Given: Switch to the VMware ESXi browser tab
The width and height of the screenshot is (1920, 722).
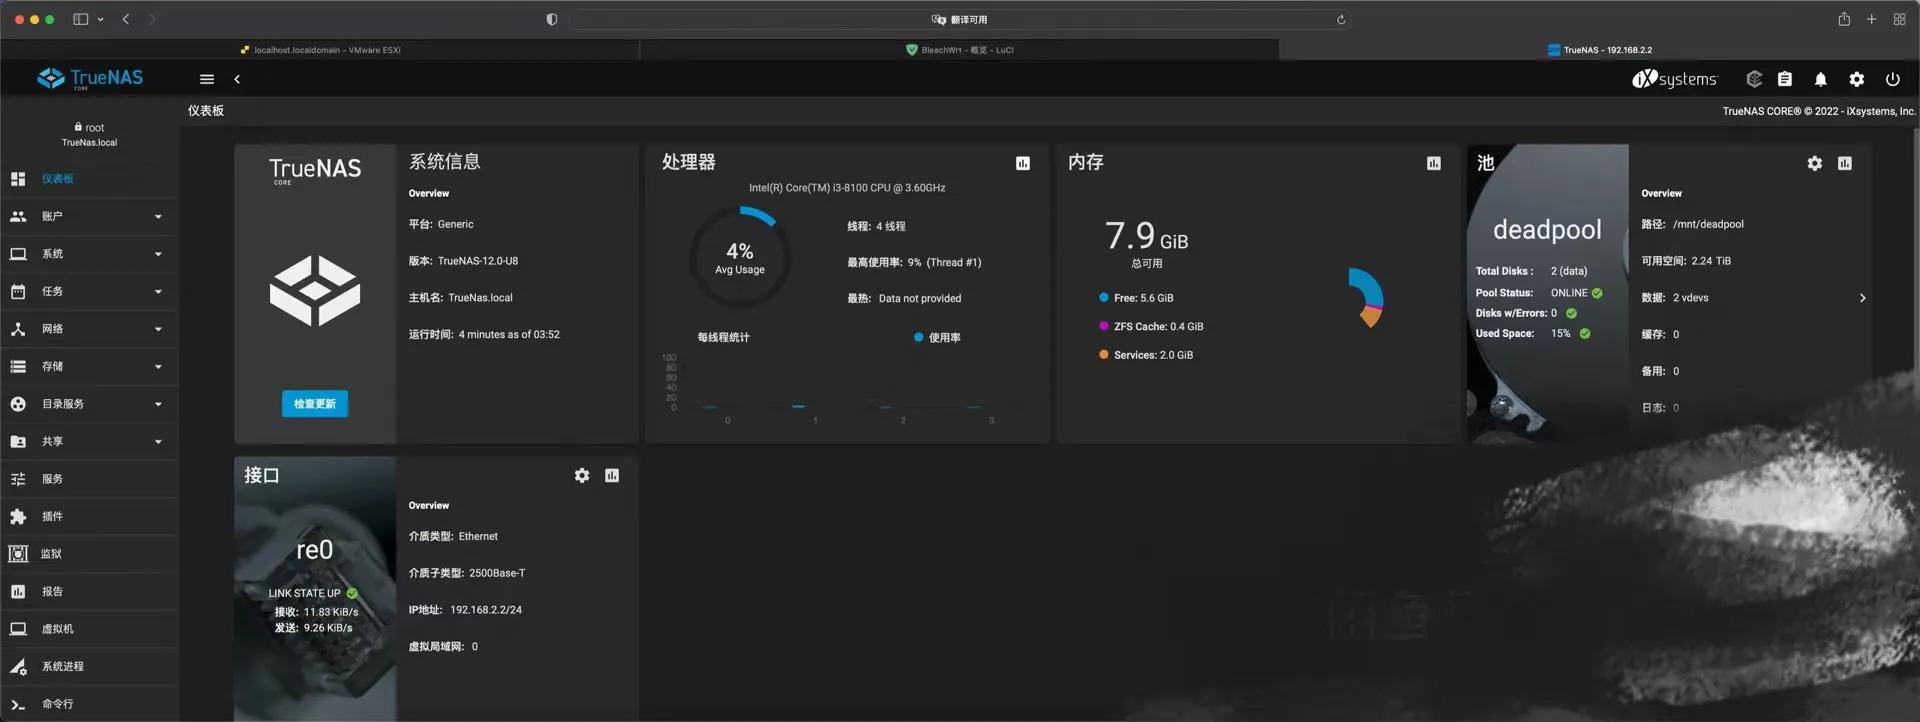Looking at the screenshot, I should (x=320, y=49).
